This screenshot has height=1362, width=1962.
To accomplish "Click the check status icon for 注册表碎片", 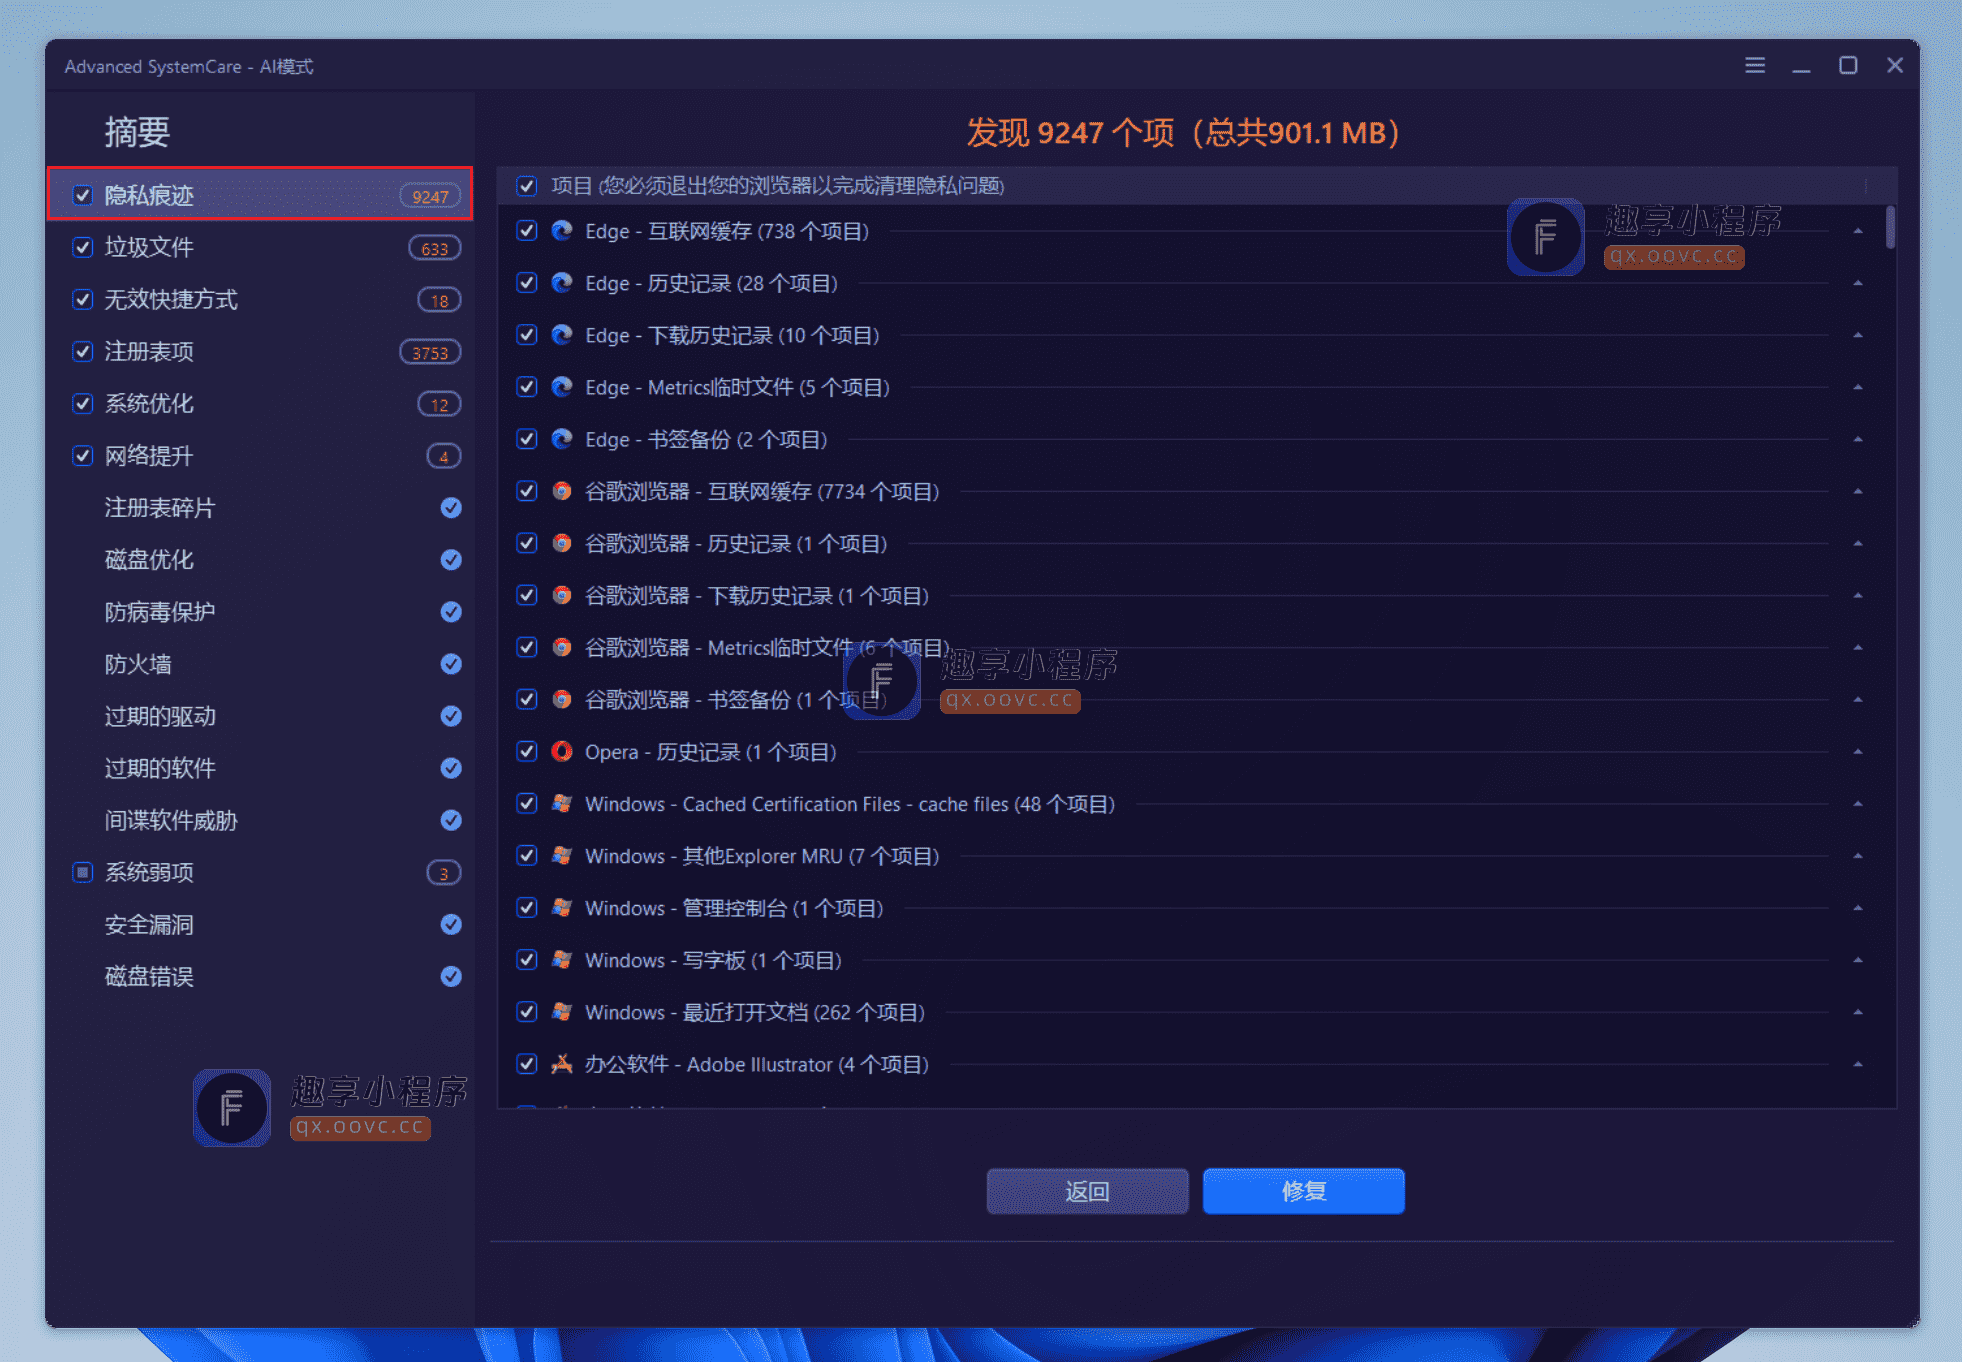I will tap(451, 508).
